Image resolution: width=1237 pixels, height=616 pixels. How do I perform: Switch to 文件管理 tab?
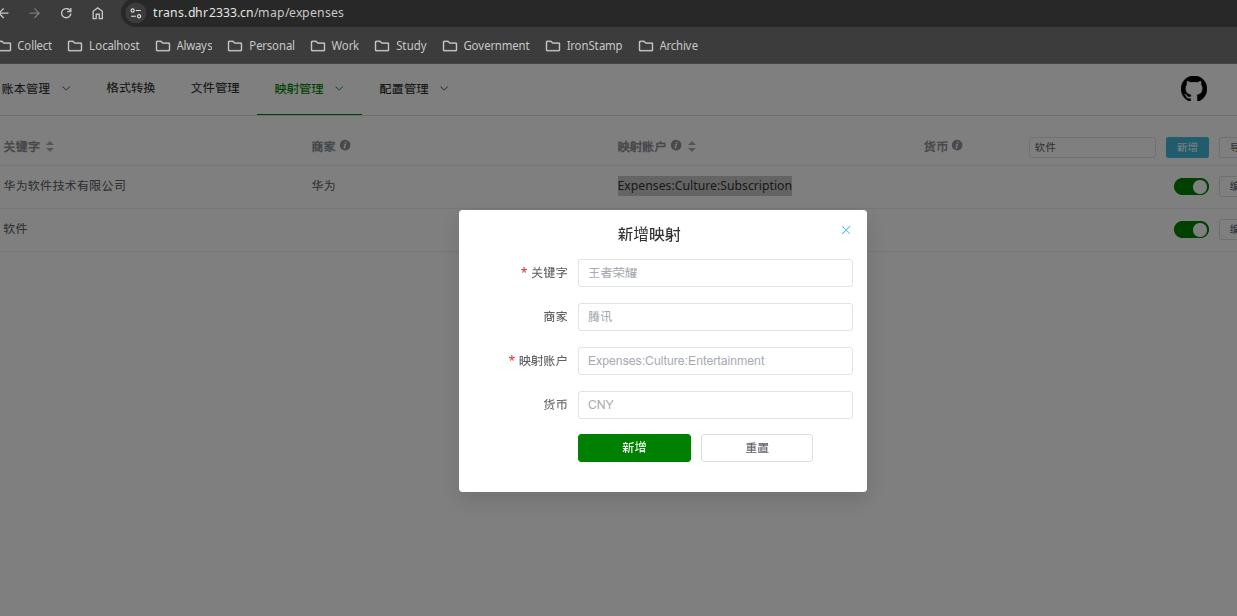[x=215, y=88]
